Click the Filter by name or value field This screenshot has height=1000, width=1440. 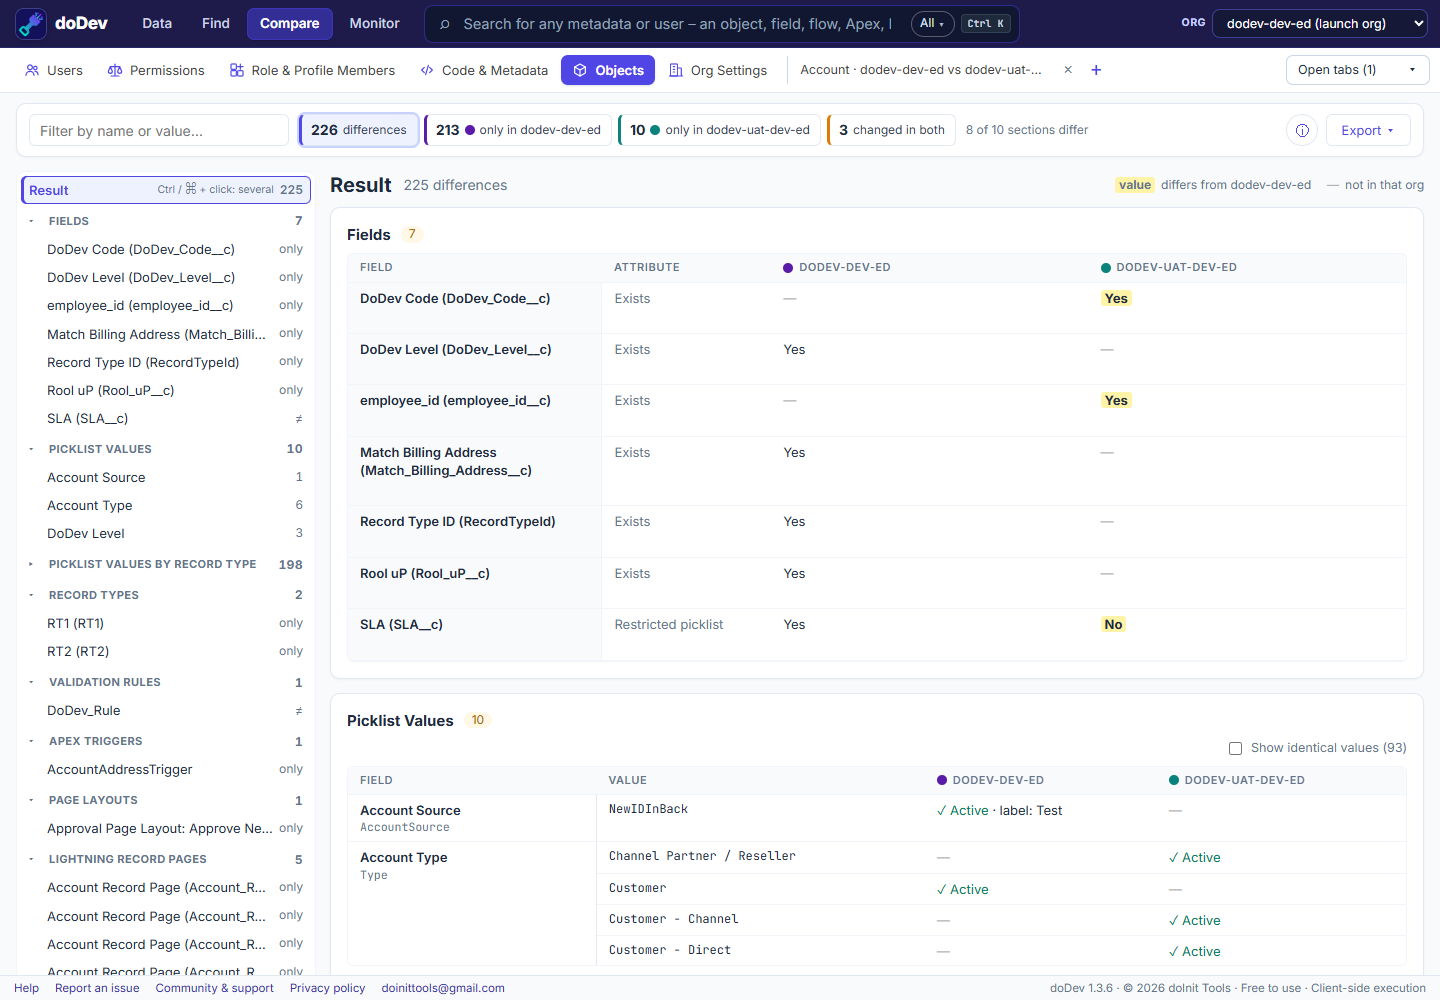click(x=159, y=130)
